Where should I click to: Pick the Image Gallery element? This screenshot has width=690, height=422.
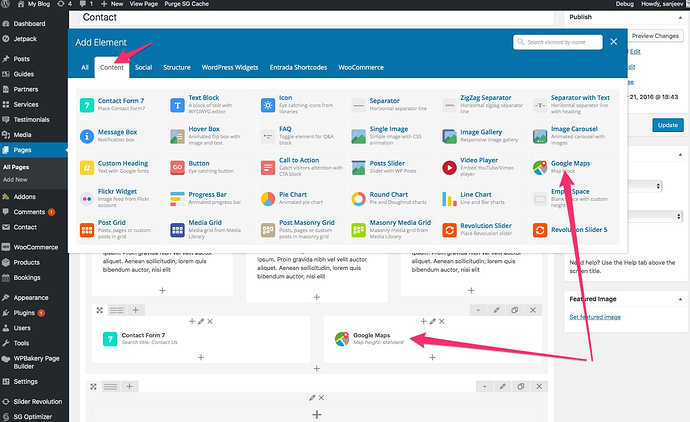pos(483,136)
